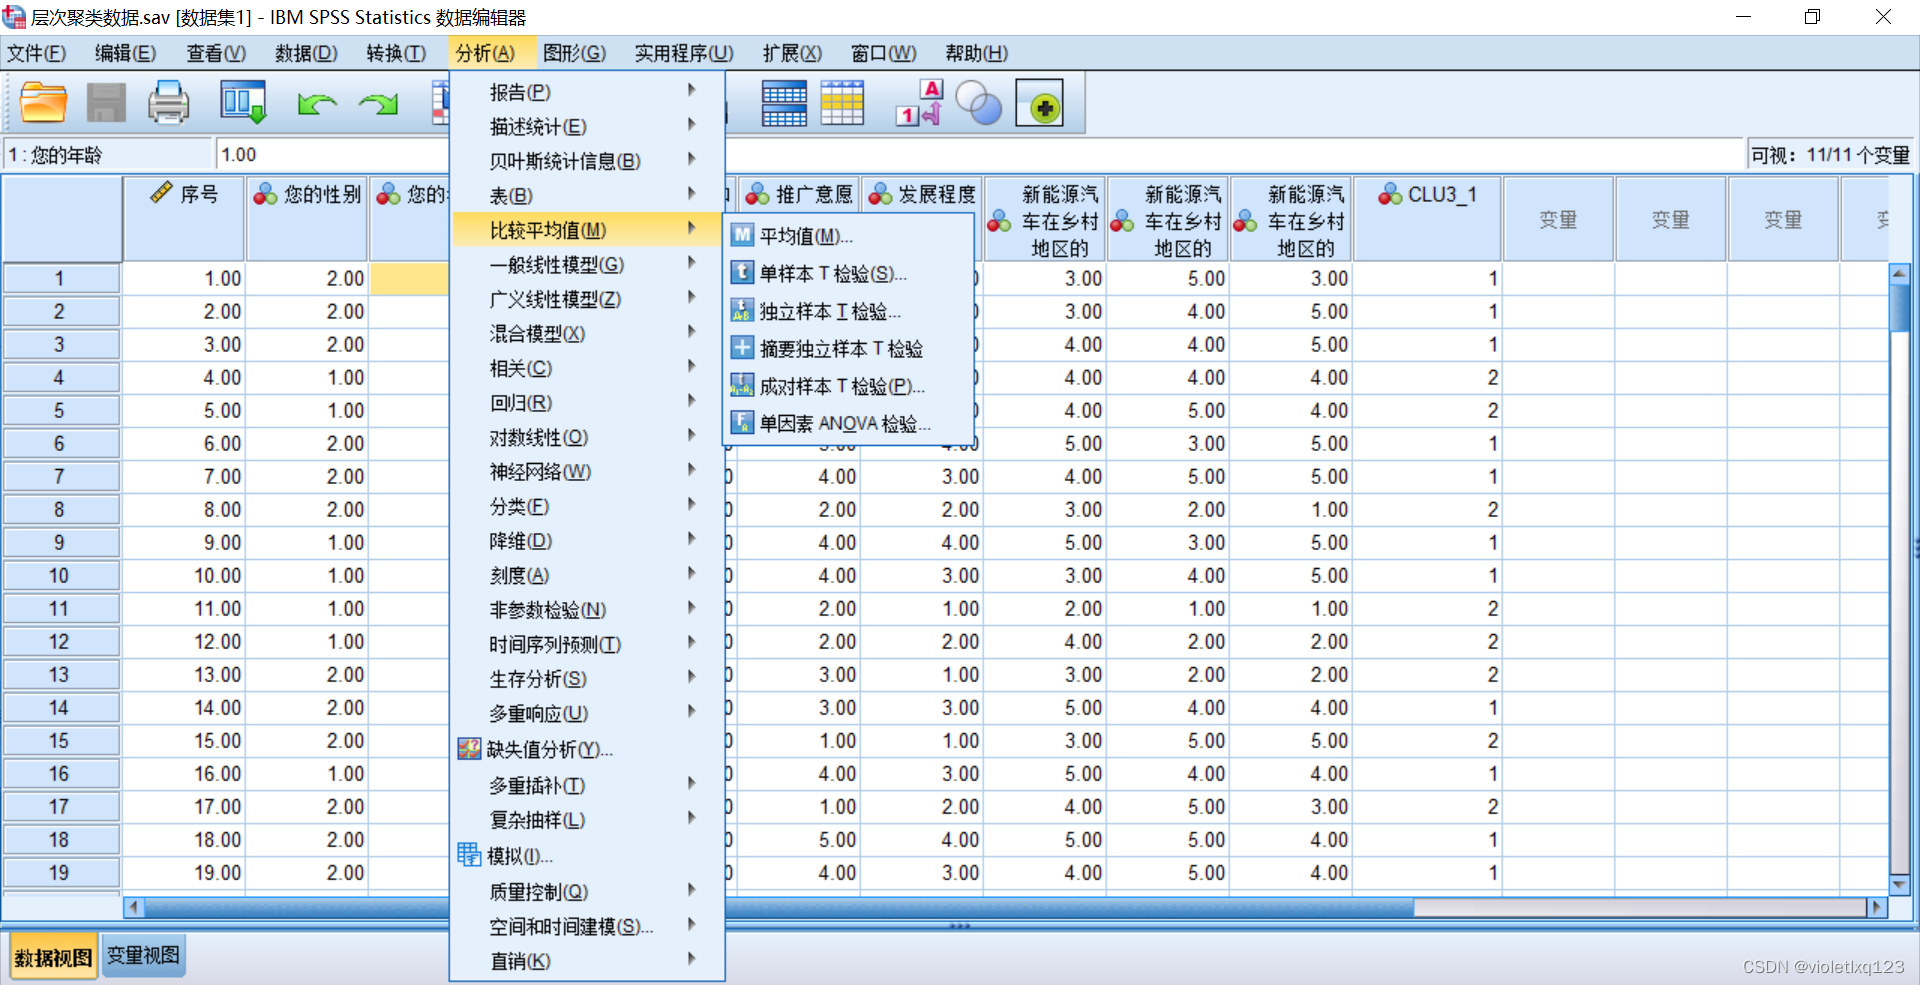Open the 文件(F) menu
Screen dimensions: 1920x985
pos(37,53)
